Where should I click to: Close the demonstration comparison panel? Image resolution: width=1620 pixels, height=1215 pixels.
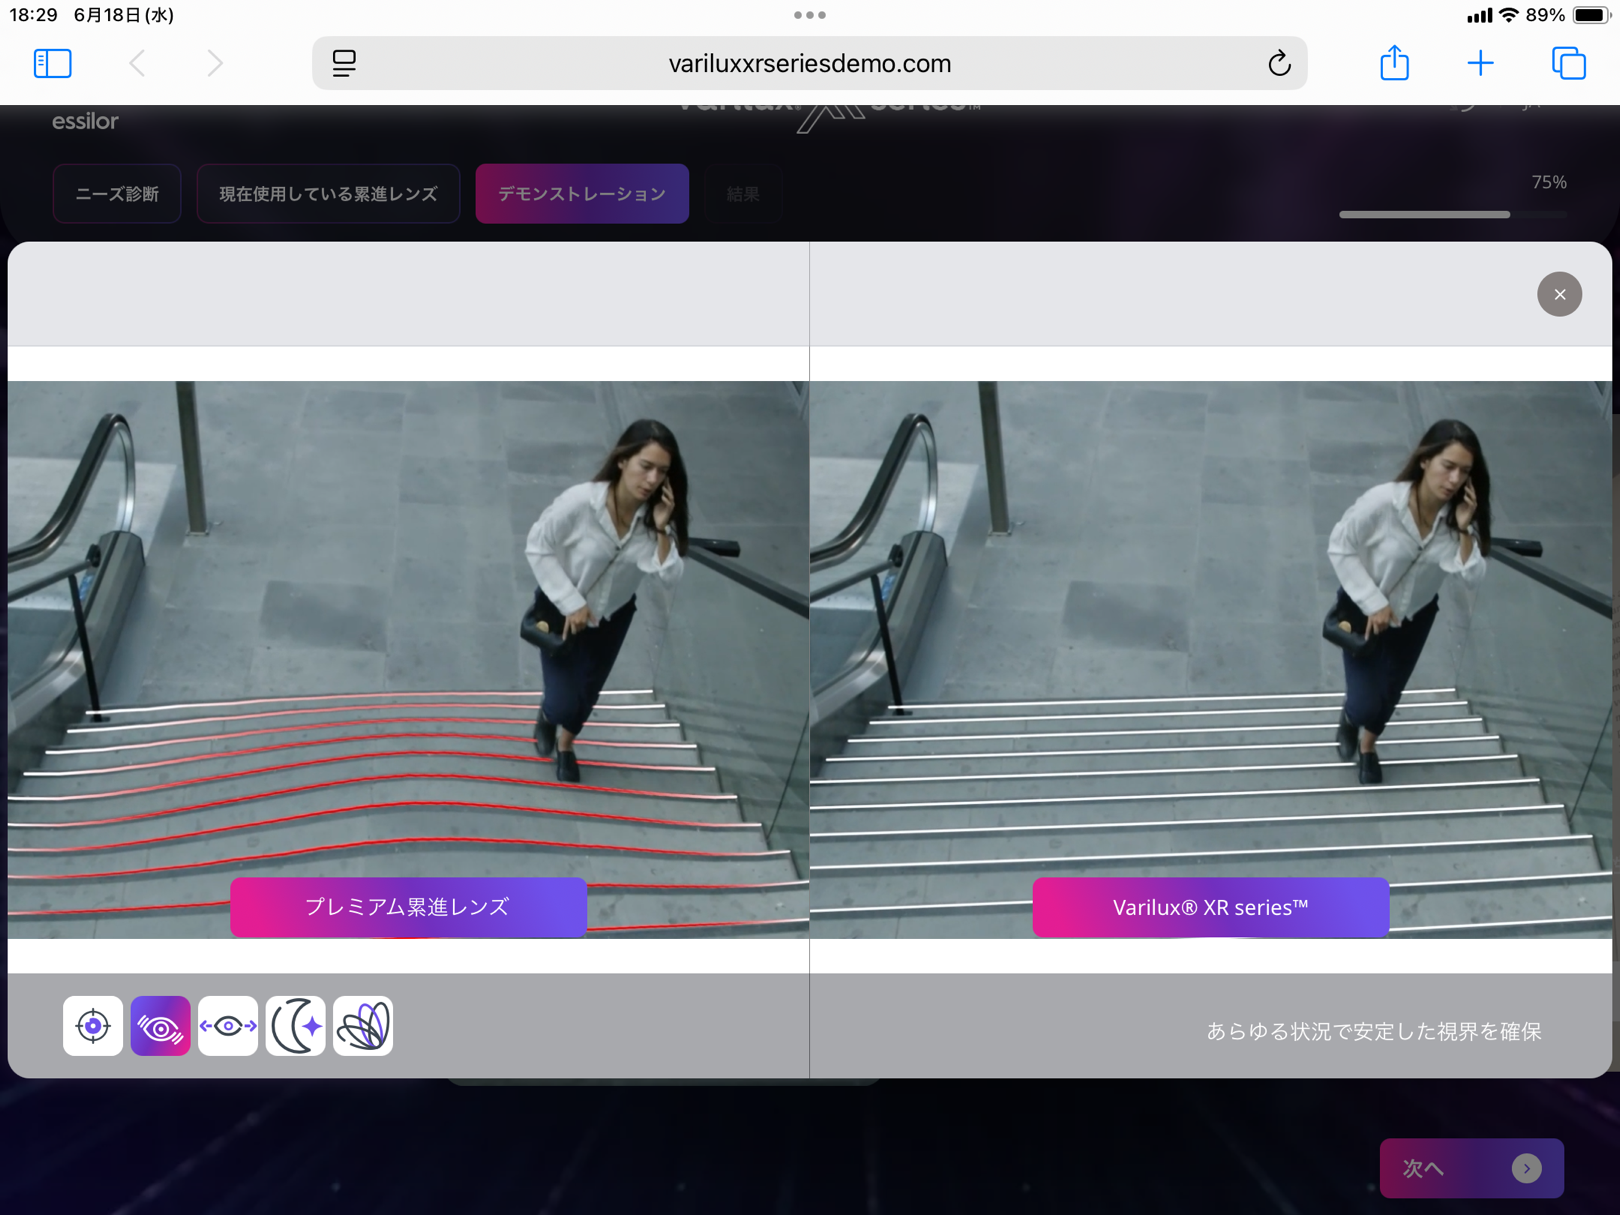pyautogui.click(x=1559, y=294)
